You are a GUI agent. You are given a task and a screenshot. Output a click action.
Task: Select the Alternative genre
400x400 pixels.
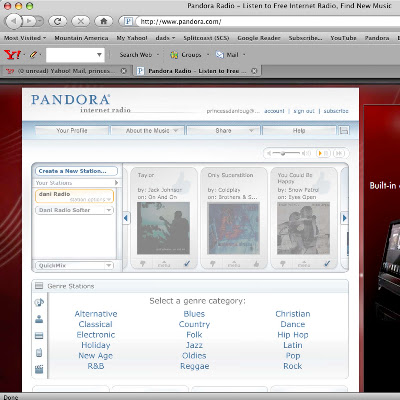click(96, 314)
